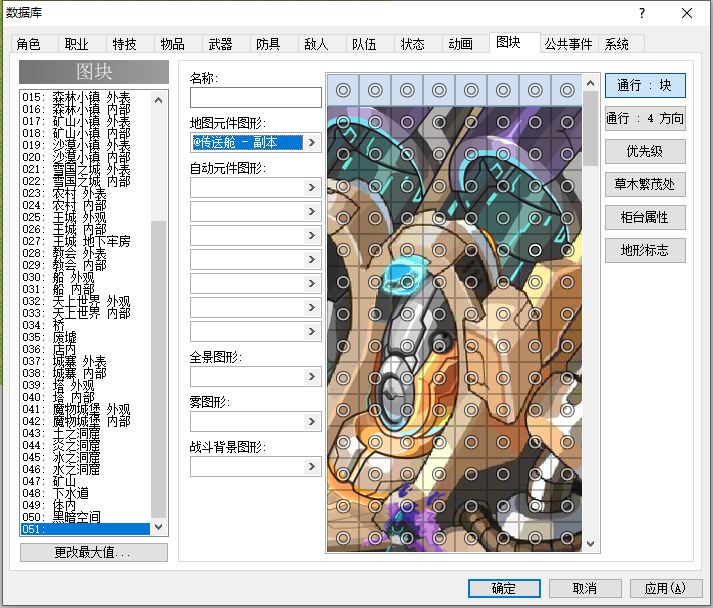Toggle passage circle on last top-row tile
Screen dimensions: 713x608
click(567, 90)
